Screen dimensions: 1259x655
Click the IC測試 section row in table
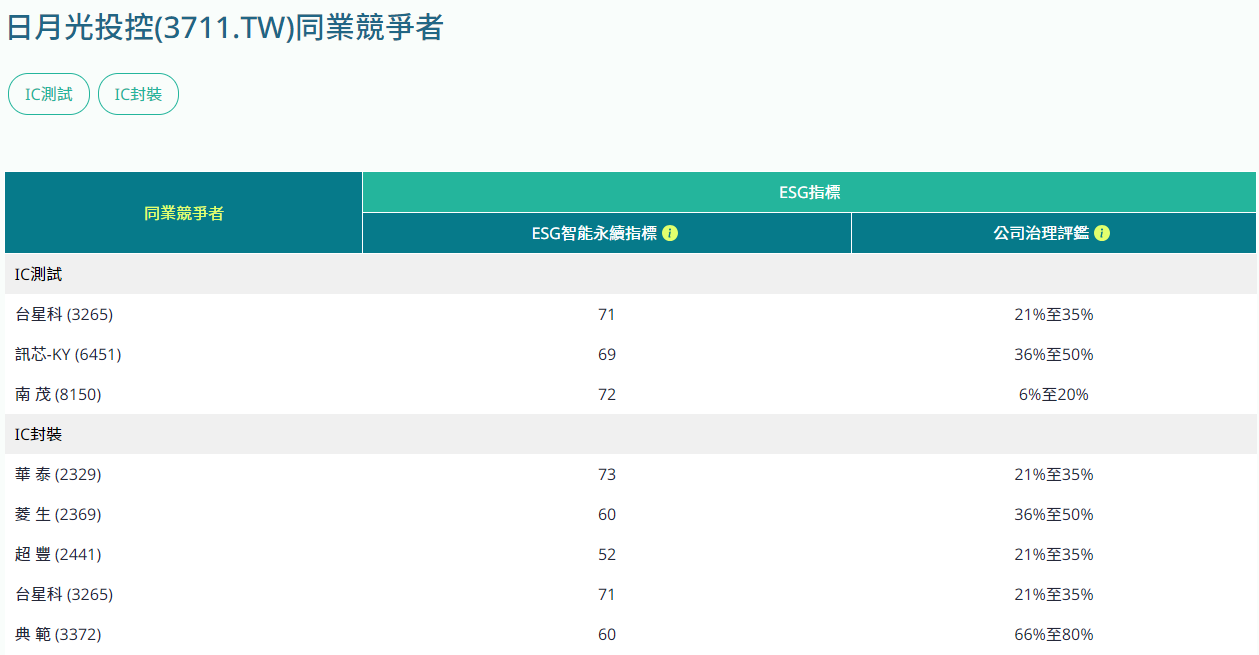coord(39,274)
